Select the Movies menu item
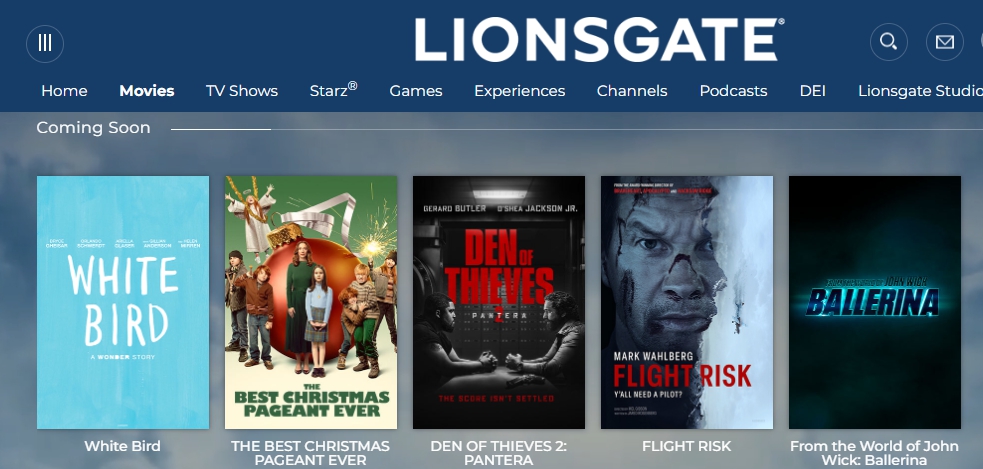Viewport: 983px width, 469px height. click(x=147, y=91)
